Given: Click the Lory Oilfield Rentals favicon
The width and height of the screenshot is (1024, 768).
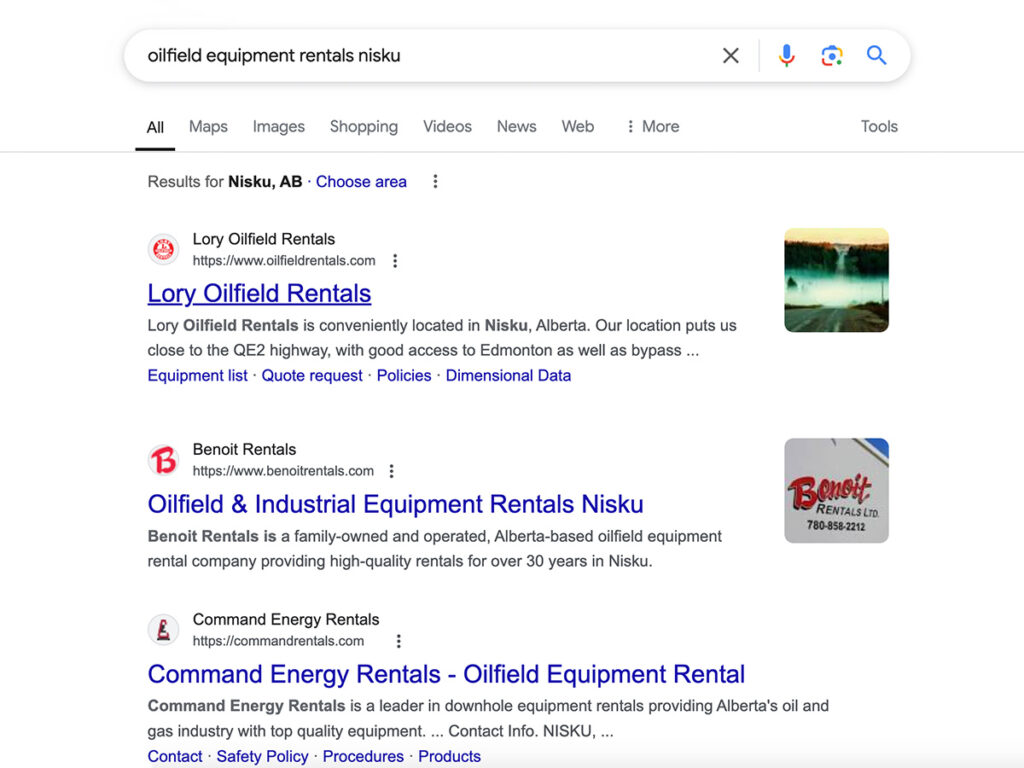Looking at the screenshot, I should [x=163, y=249].
